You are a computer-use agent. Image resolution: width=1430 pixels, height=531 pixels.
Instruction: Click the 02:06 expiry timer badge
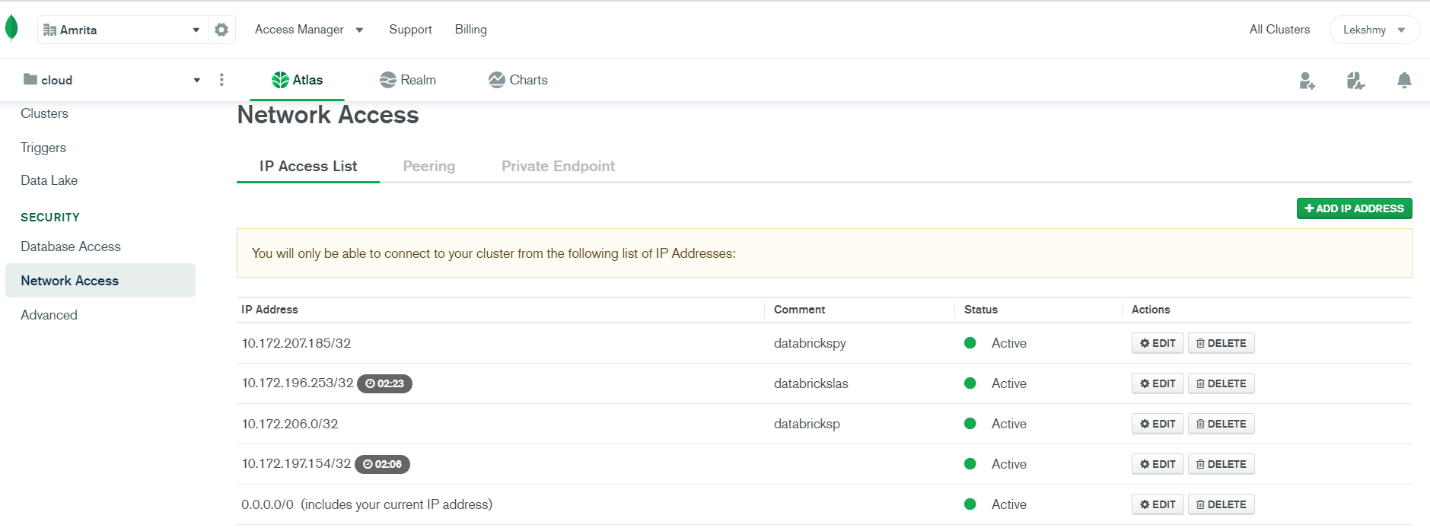(x=383, y=464)
